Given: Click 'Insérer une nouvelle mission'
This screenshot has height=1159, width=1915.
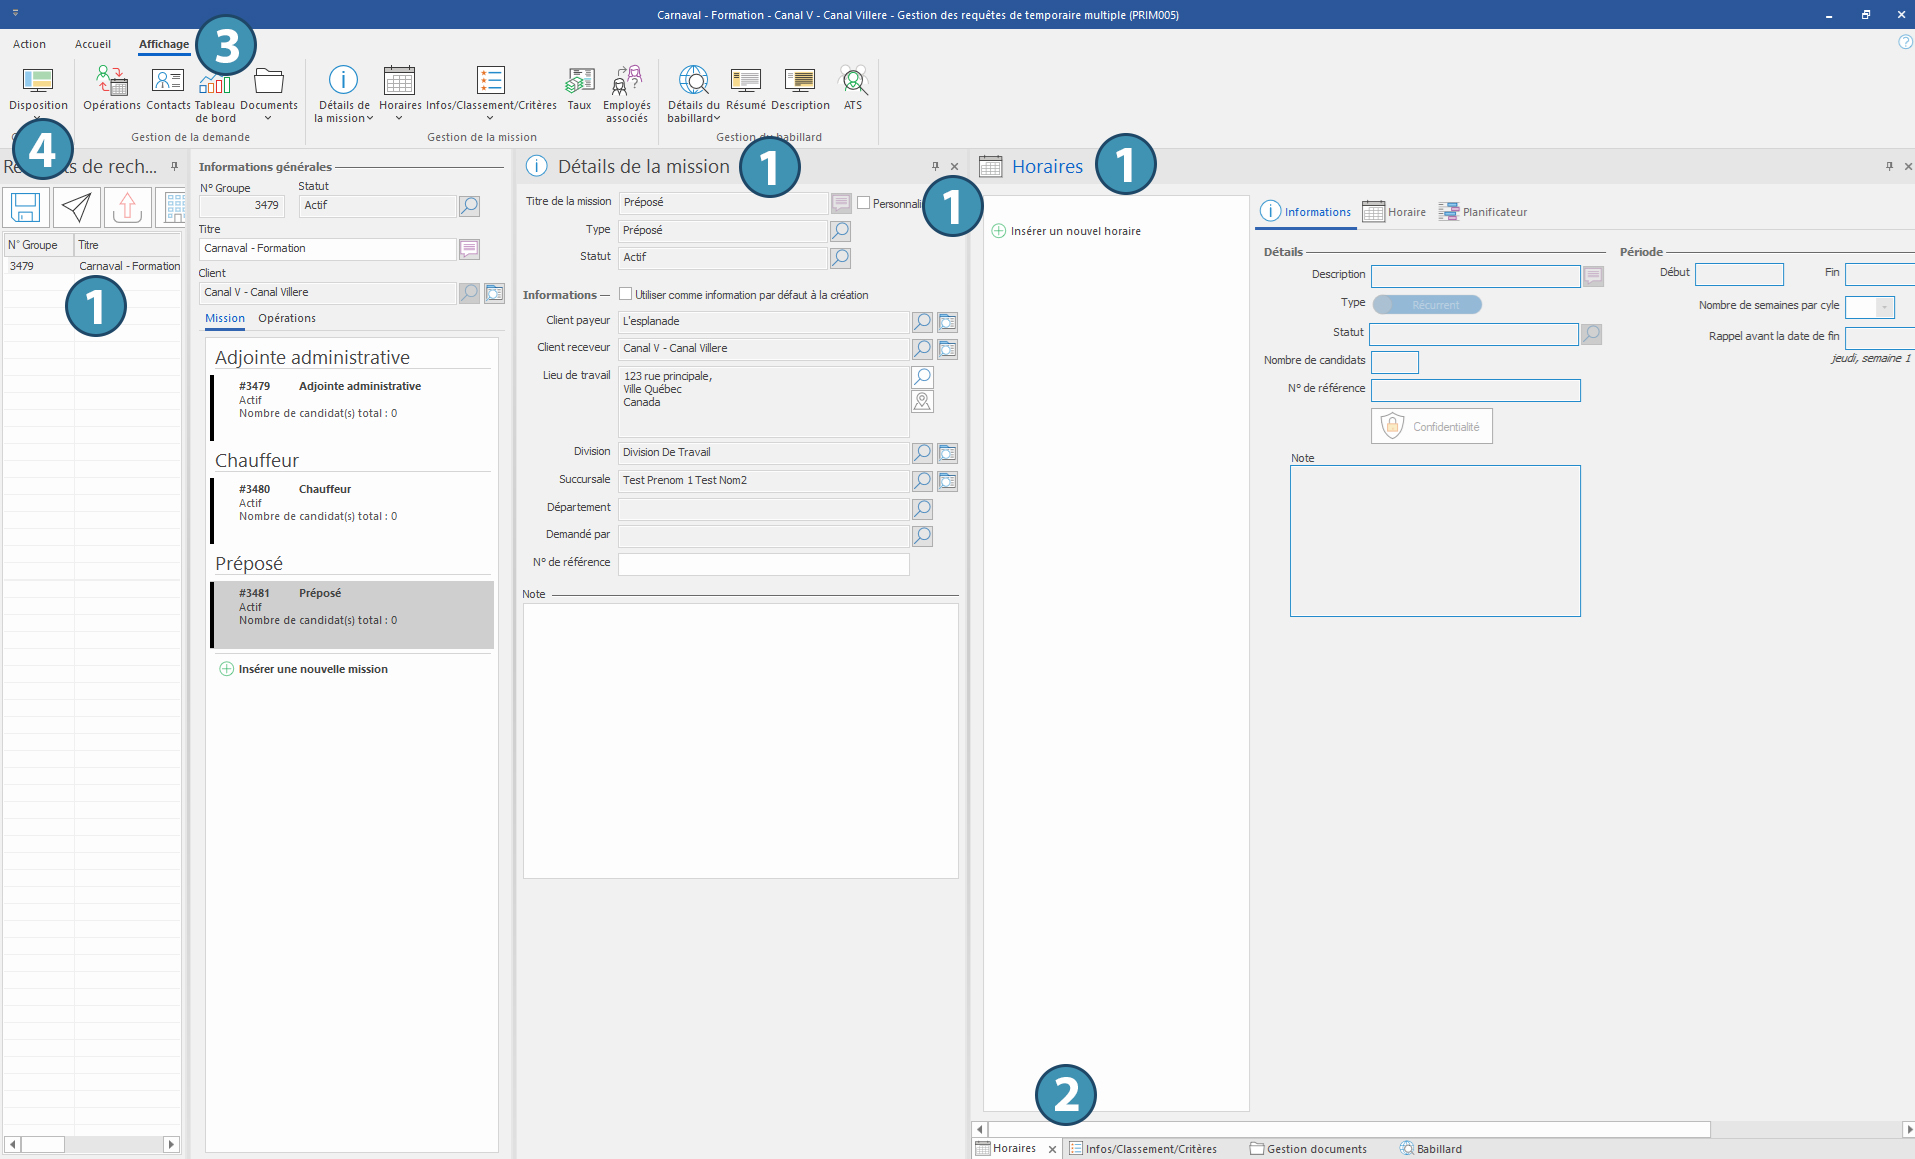Looking at the screenshot, I should click(x=312, y=669).
